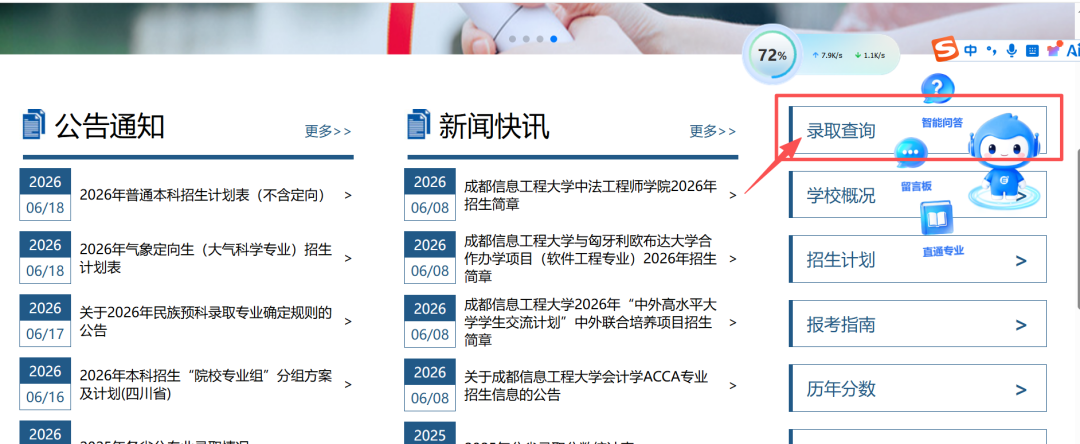Click arrow after 欧布达大学 news item

733,259
